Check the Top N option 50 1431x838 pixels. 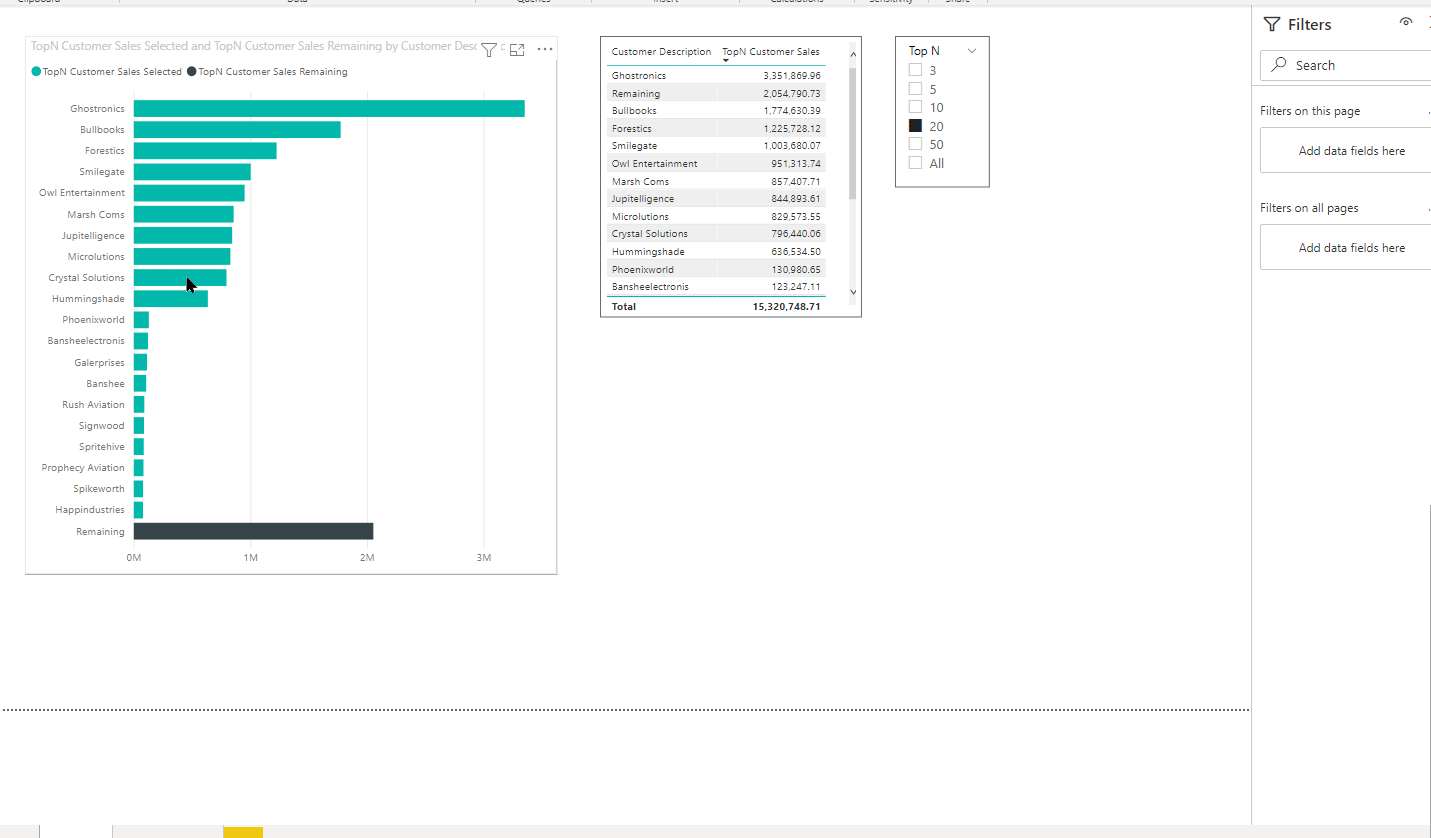click(915, 144)
